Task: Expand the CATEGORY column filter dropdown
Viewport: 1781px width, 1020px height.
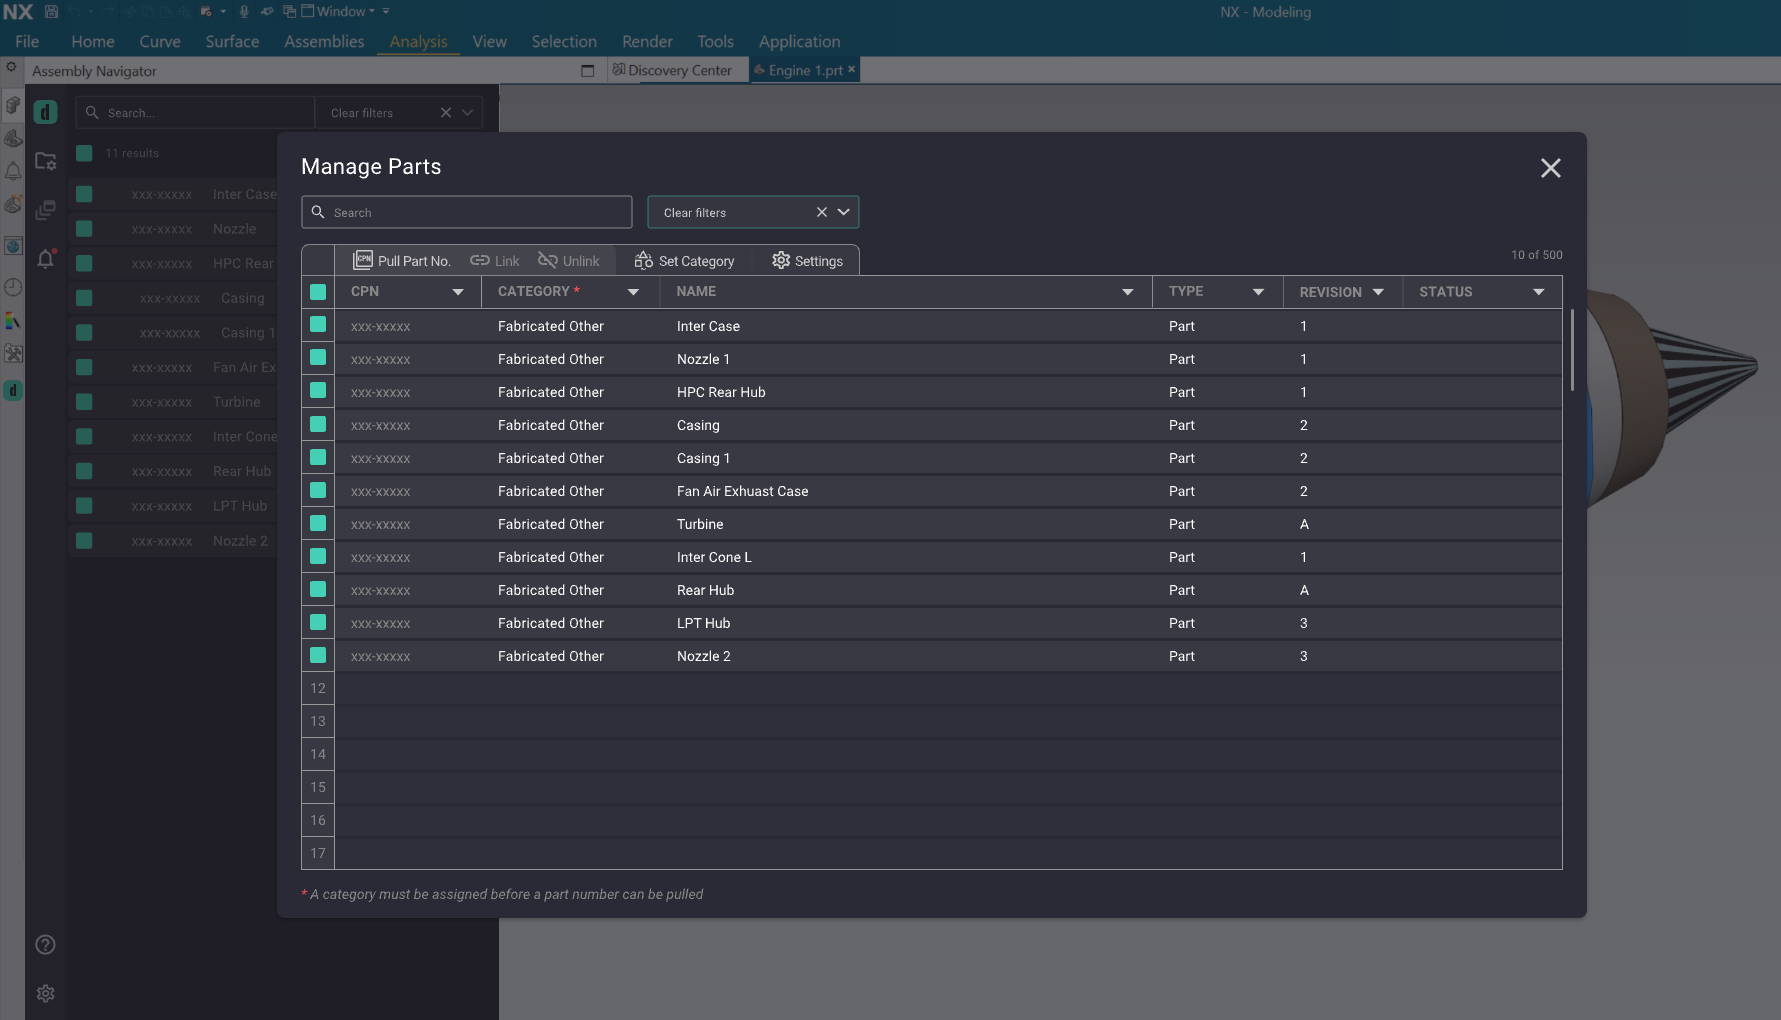Action: [x=633, y=292]
